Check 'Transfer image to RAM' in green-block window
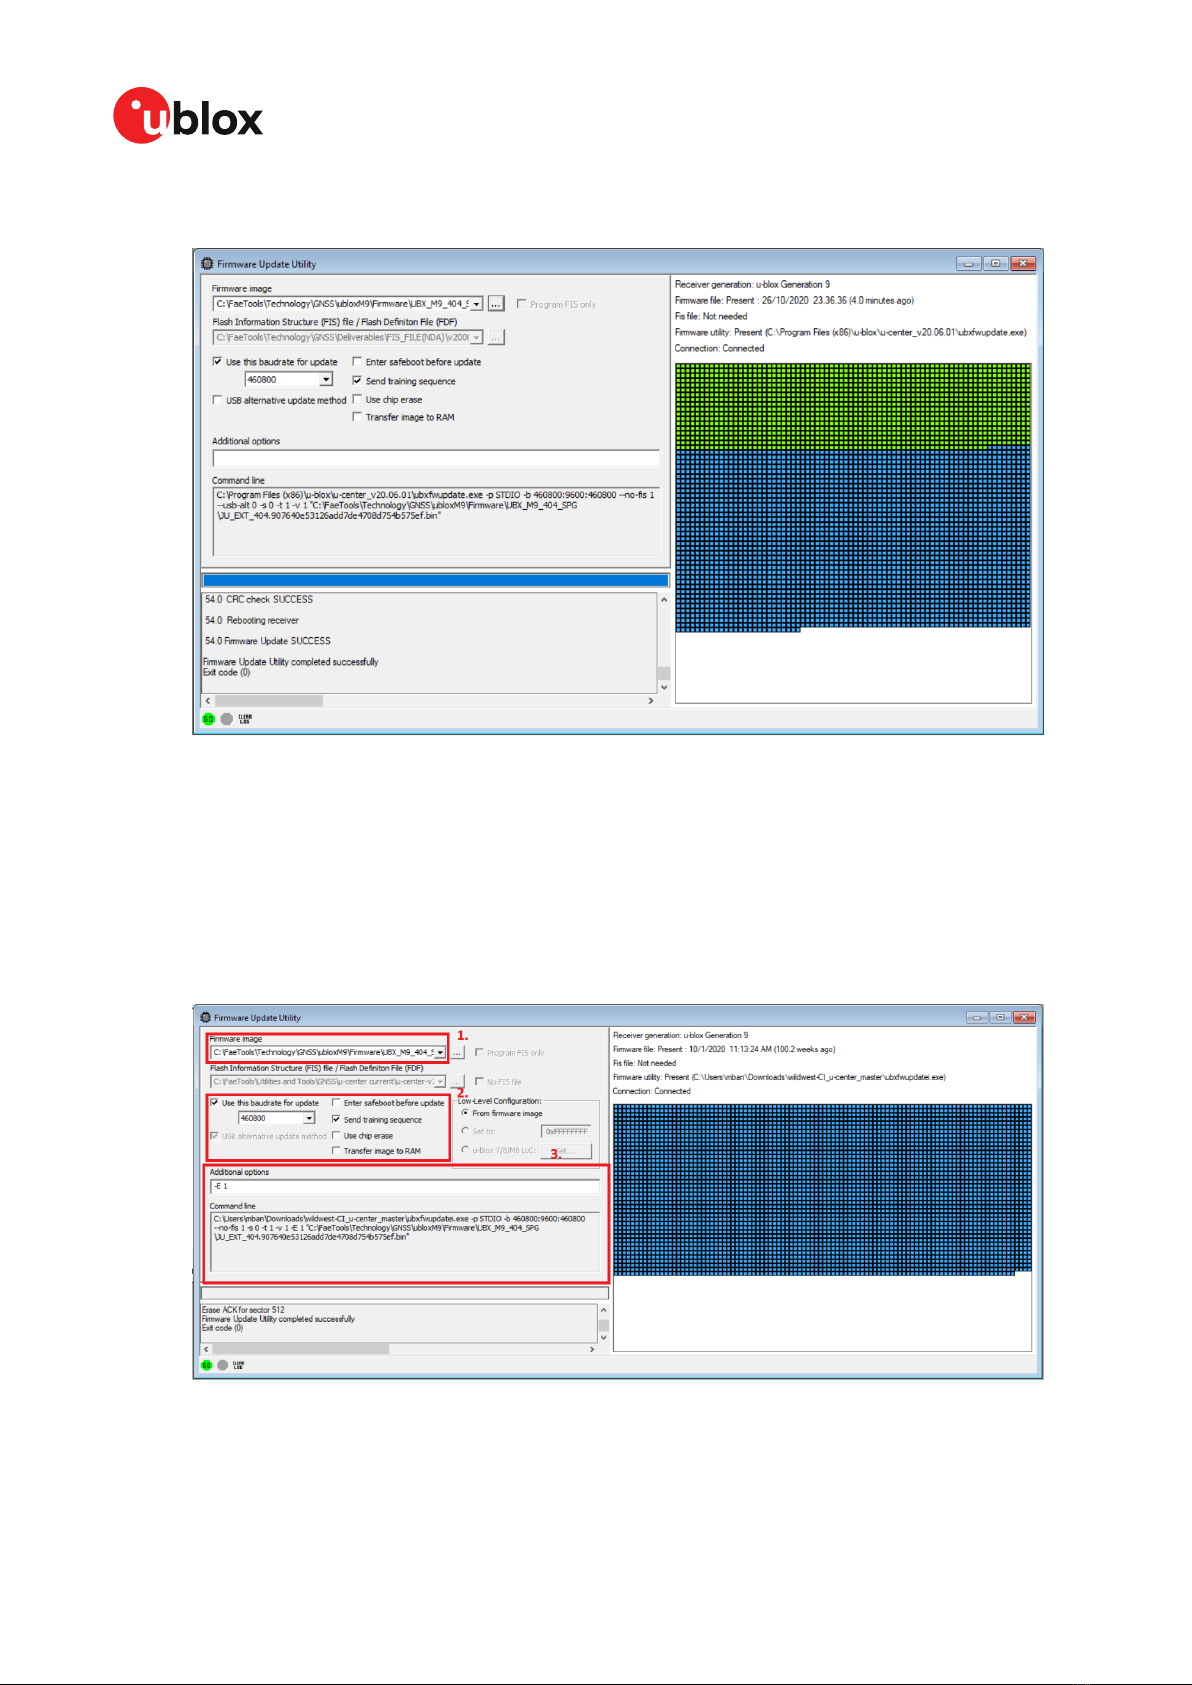 tap(357, 417)
